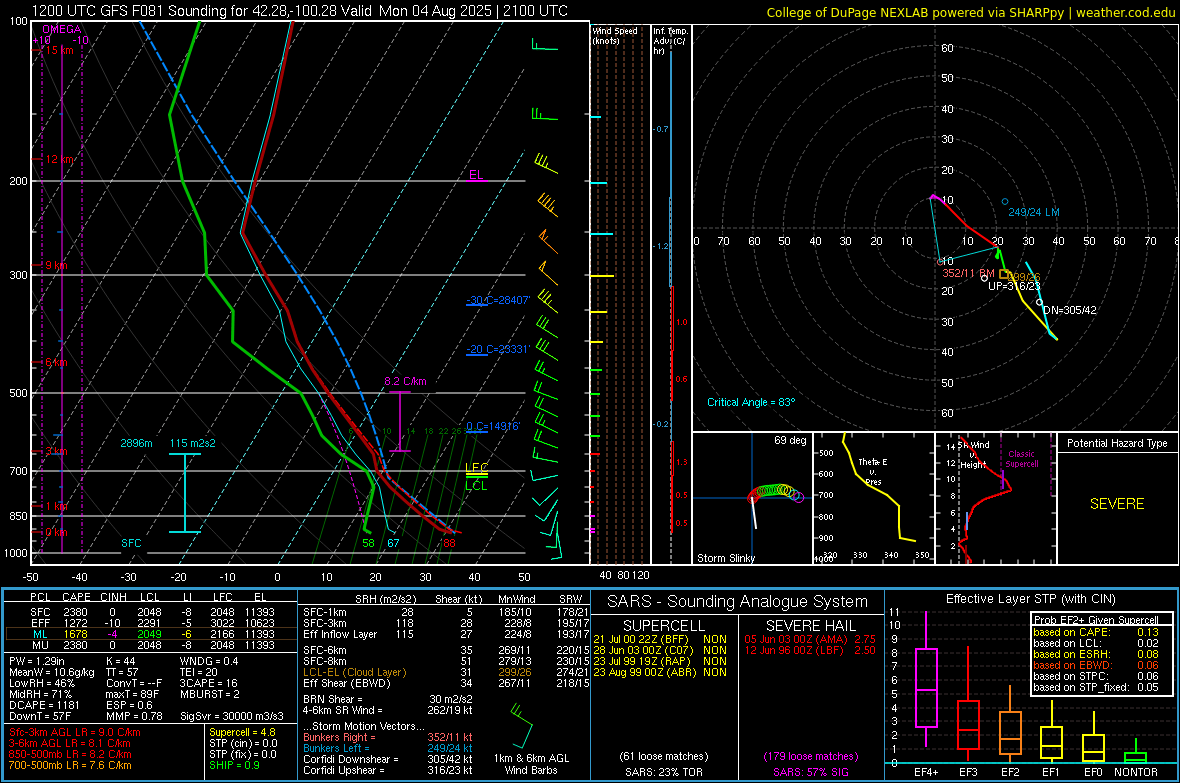This screenshot has width=1180, height=783.
Task: Click the Bunkers Left storm motion
Action: (x=388, y=748)
